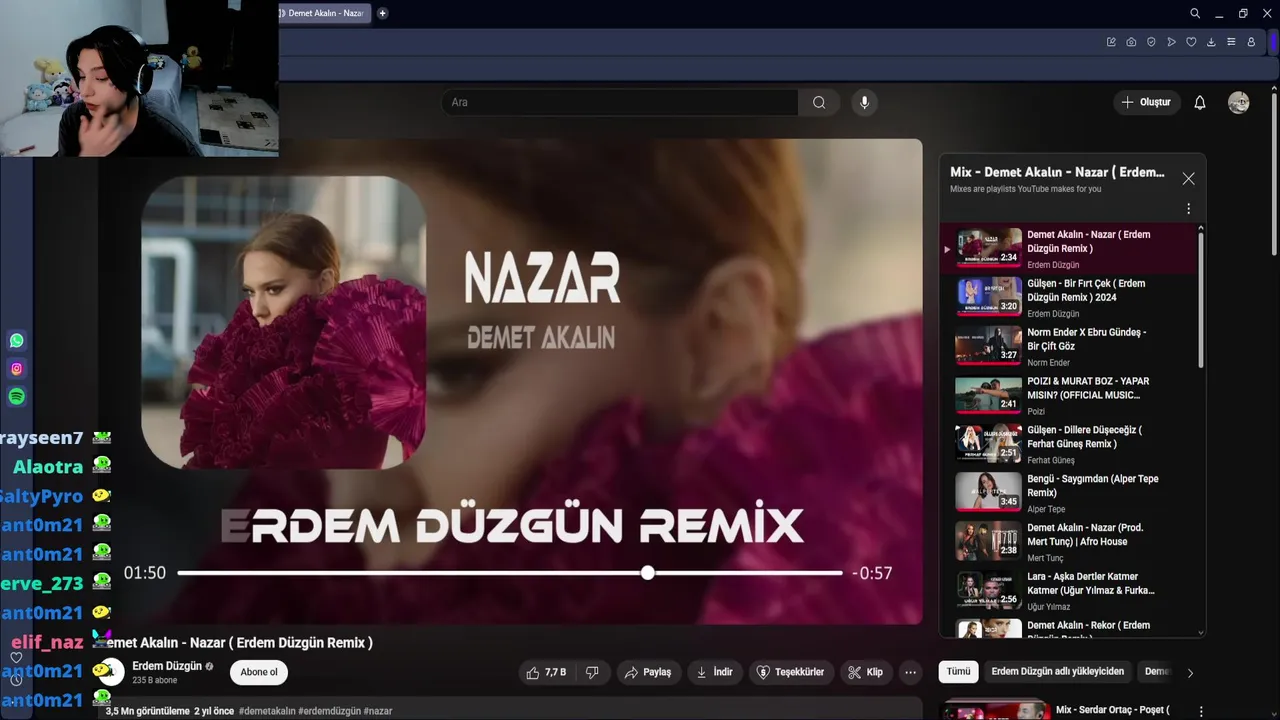
Task: Play 'Bengü - Saygımdan (Alper Tepe Remix)' entry
Action: 1070,493
